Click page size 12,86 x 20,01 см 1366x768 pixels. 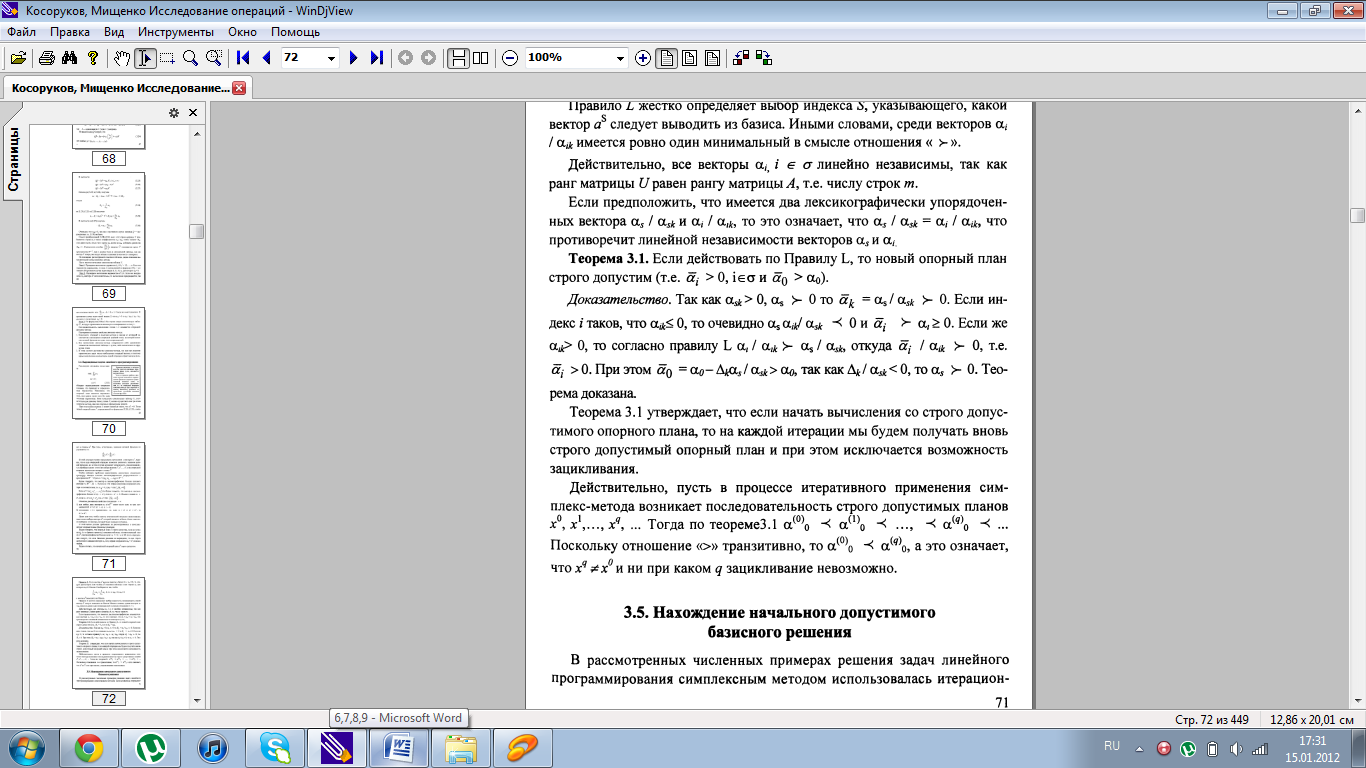pyautogui.click(x=1311, y=719)
